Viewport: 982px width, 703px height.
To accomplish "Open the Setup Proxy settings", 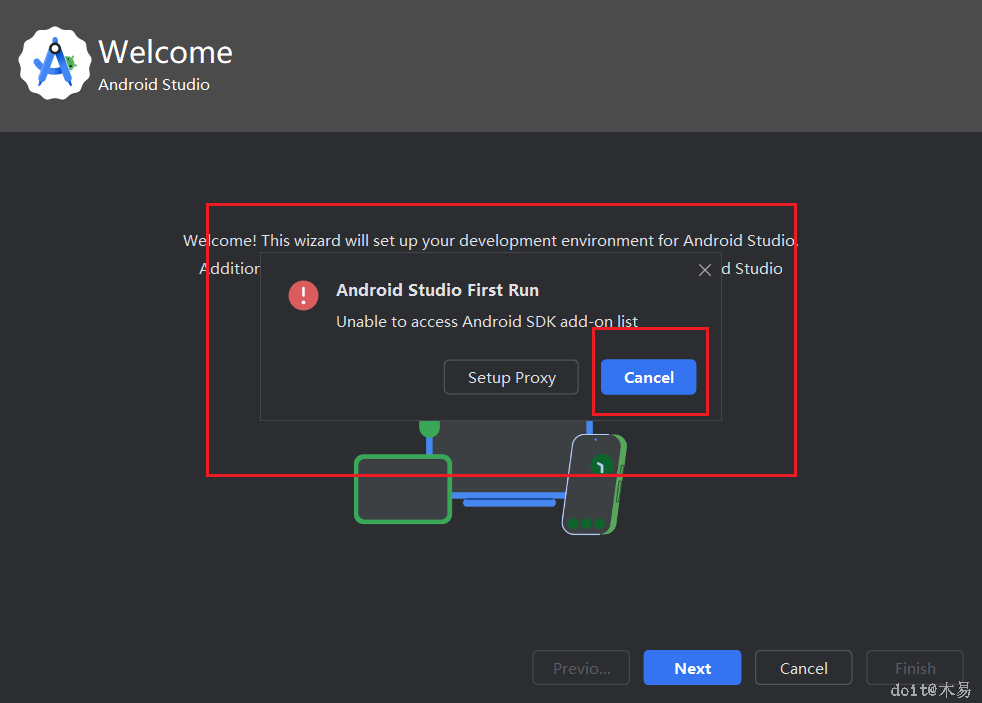I will [x=511, y=377].
